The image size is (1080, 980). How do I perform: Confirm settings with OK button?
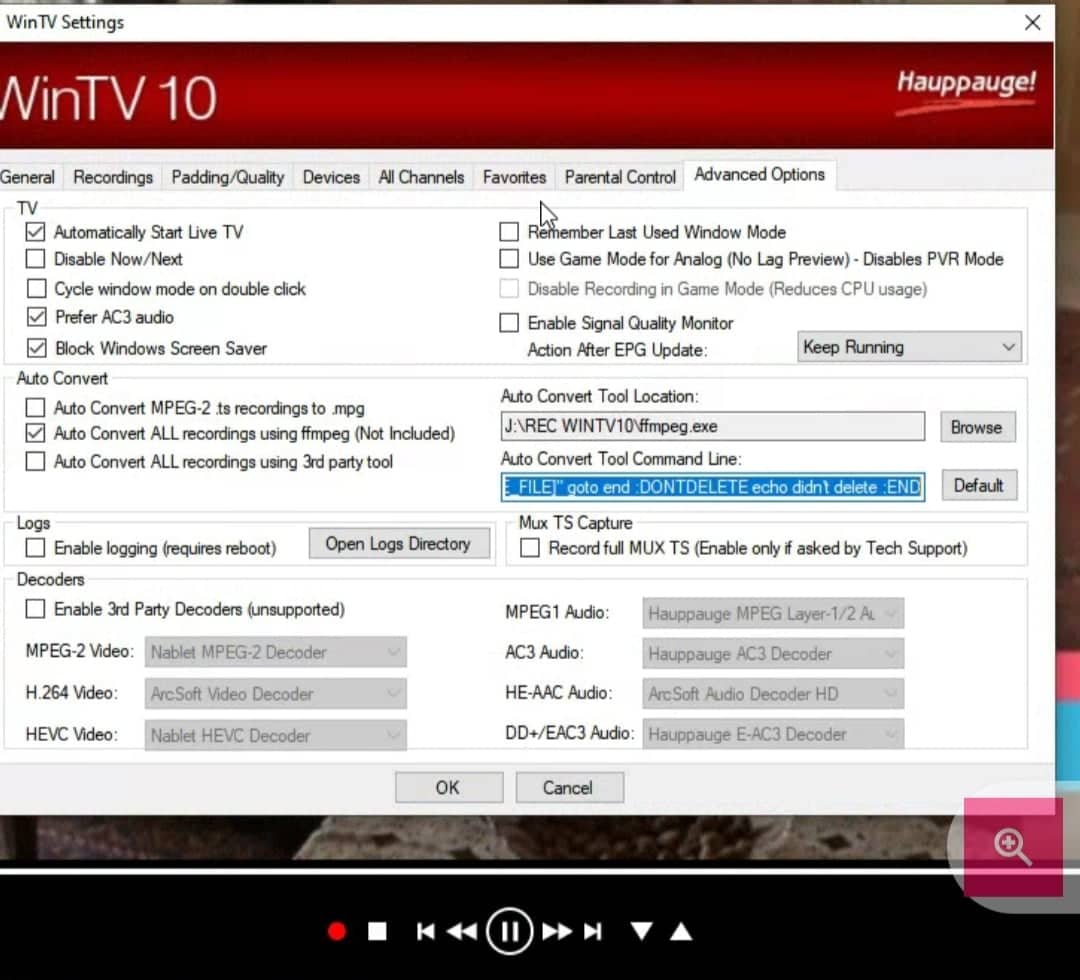(448, 787)
